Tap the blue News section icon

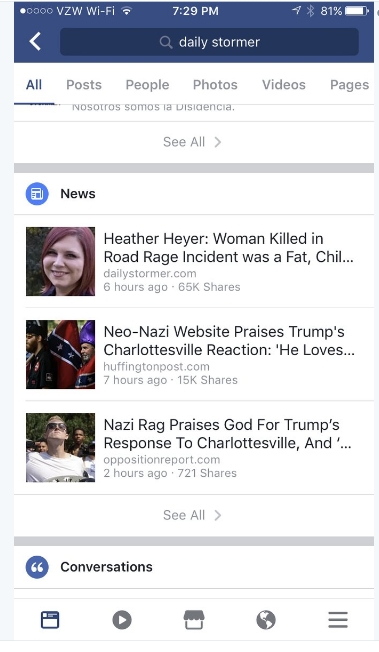click(37, 194)
